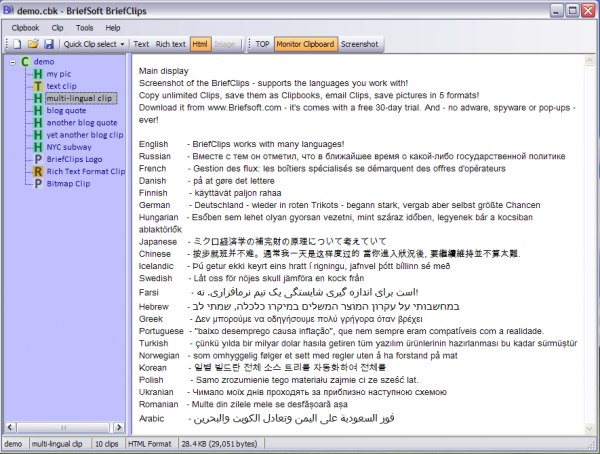600x454 pixels.
Task: Click the toolbar grip before TOP
Action: [x=249, y=44]
